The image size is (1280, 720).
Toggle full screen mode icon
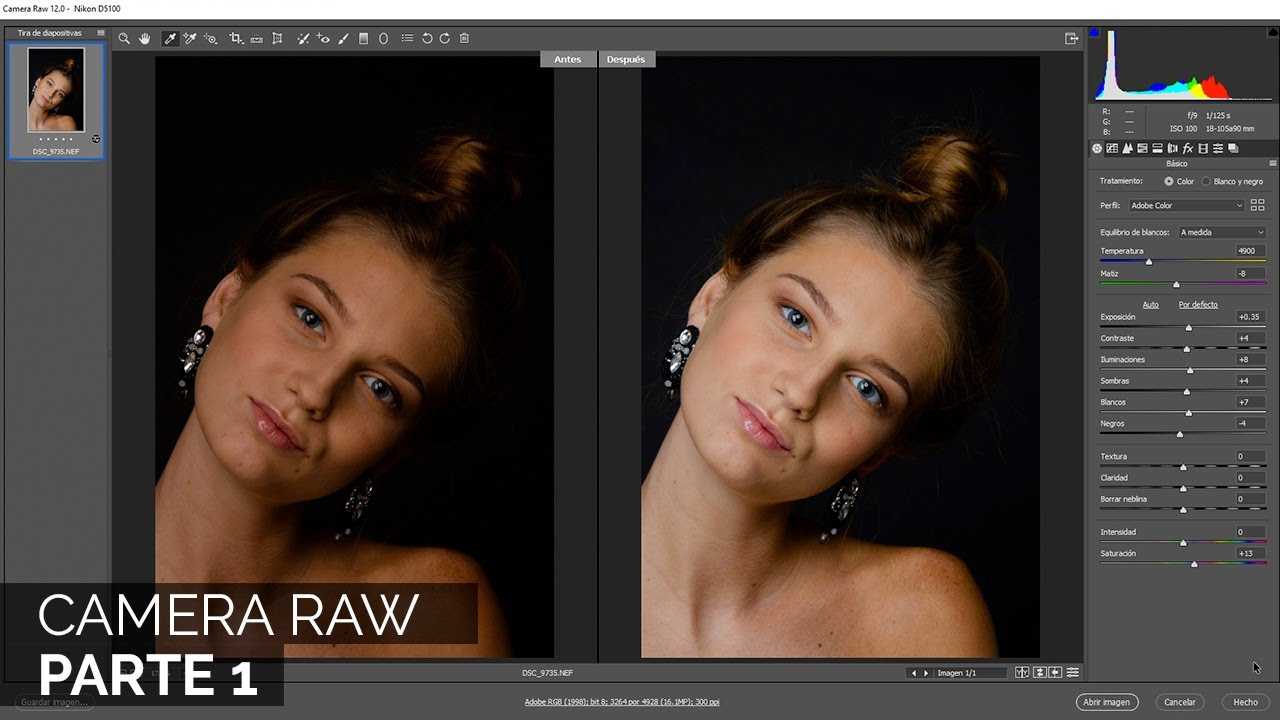pyautogui.click(x=1072, y=38)
